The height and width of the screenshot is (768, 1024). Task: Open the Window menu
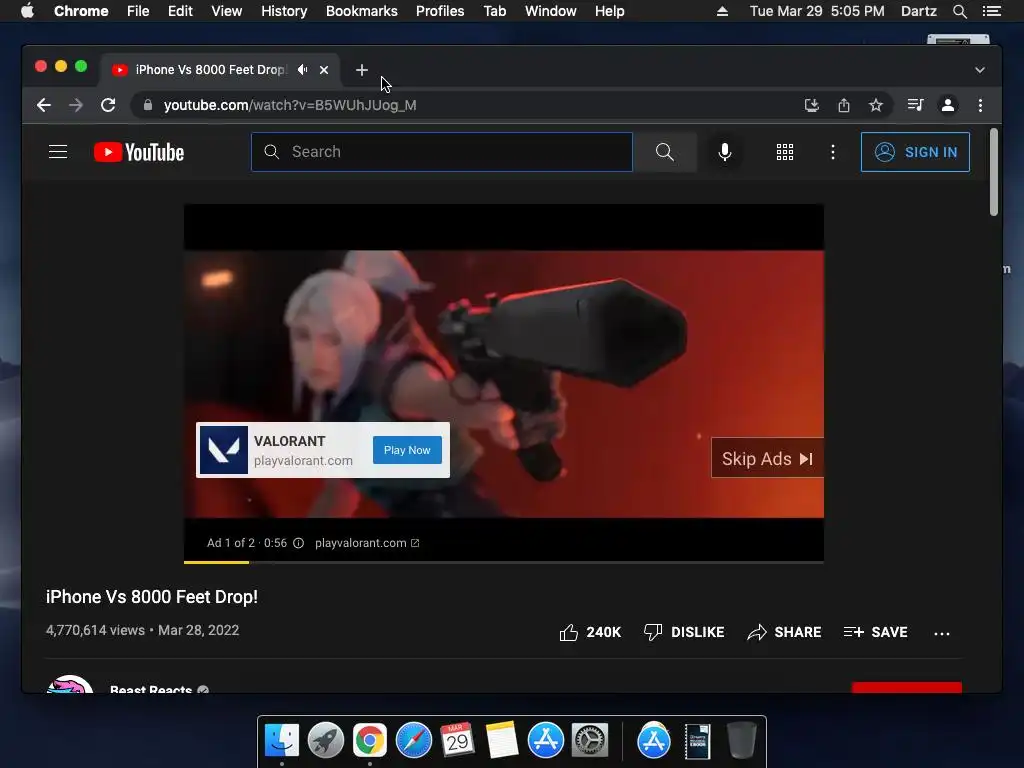(x=551, y=11)
